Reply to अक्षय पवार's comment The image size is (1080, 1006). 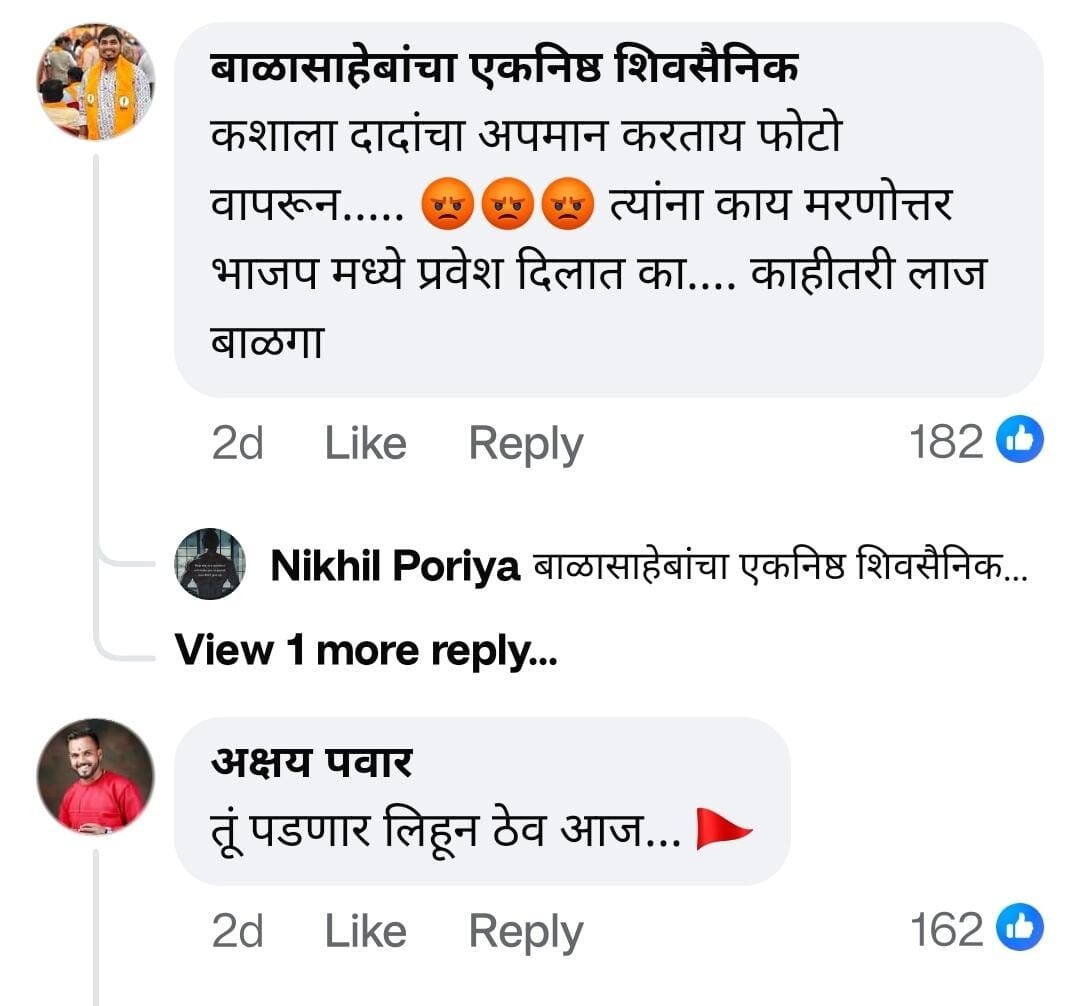tap(525, 930)
